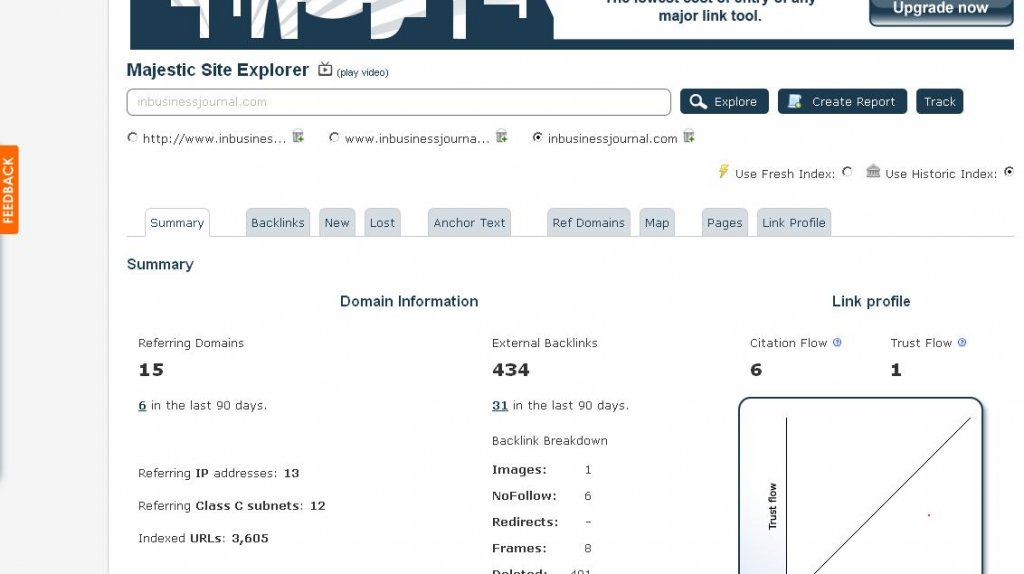Click the Citation Flow value 6
Image resolution: width=1024 pixels, height=574 pixels.
coord(756,370)
